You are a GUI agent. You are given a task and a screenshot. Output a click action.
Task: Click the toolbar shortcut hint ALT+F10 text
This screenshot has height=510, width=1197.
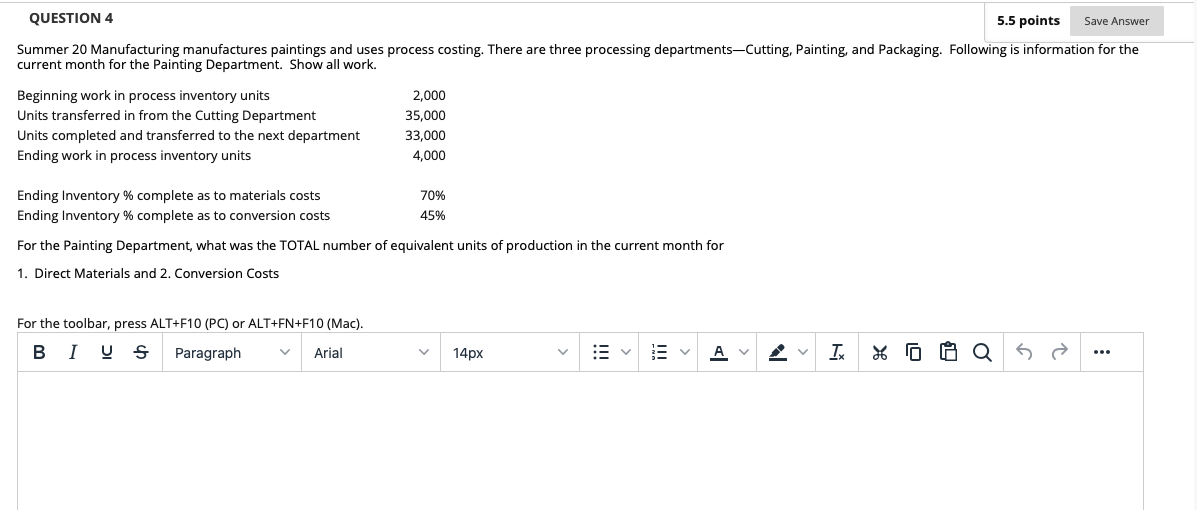[x=190, y=324]
